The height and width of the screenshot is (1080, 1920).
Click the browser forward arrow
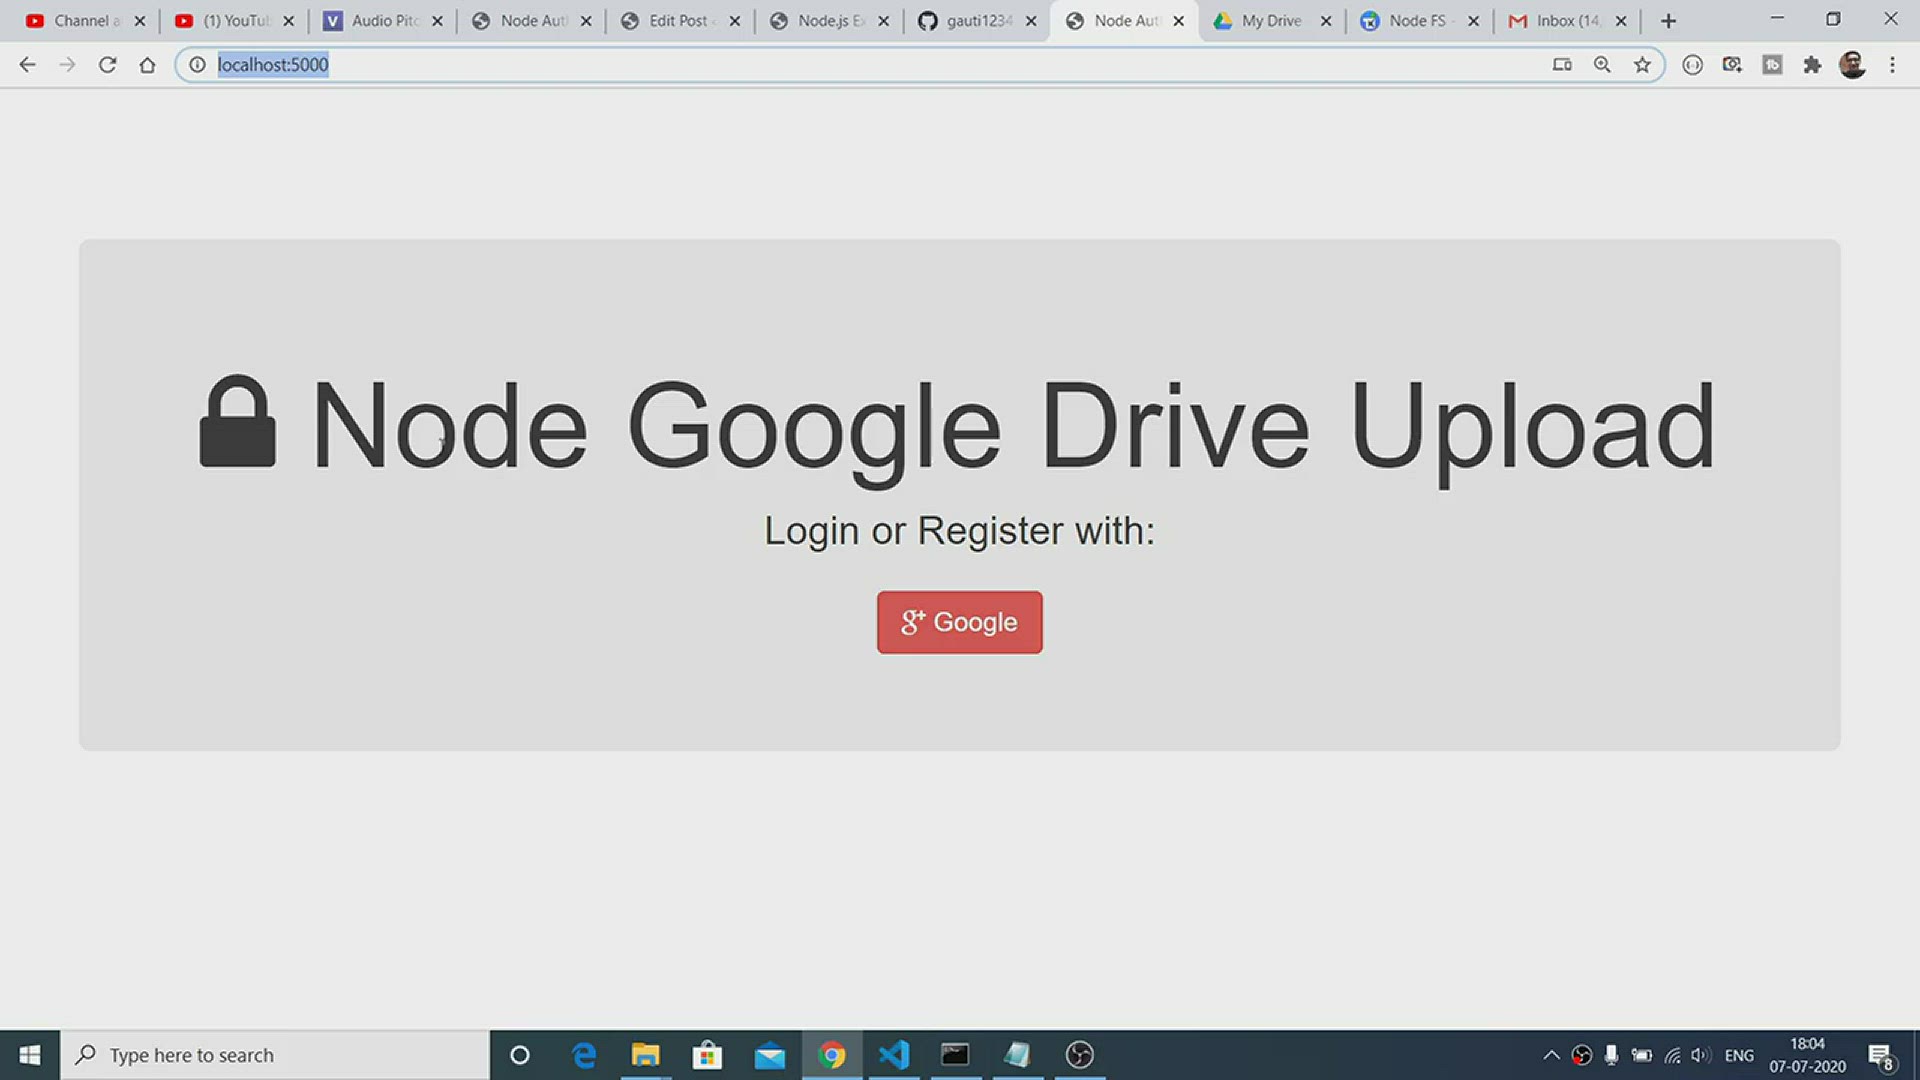(x=67, y=65)
